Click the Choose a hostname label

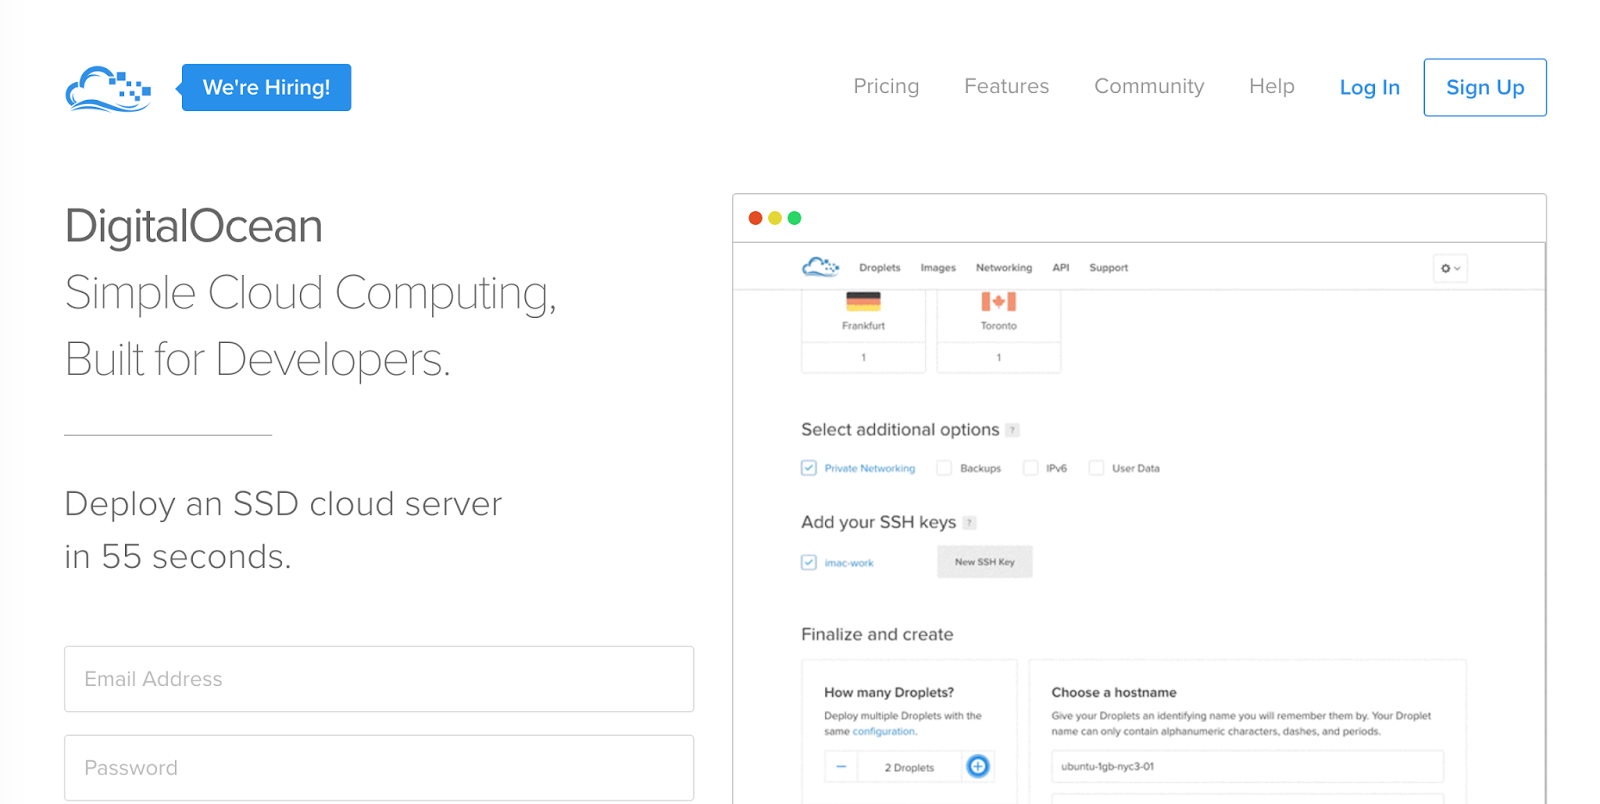coord(1114,692)
